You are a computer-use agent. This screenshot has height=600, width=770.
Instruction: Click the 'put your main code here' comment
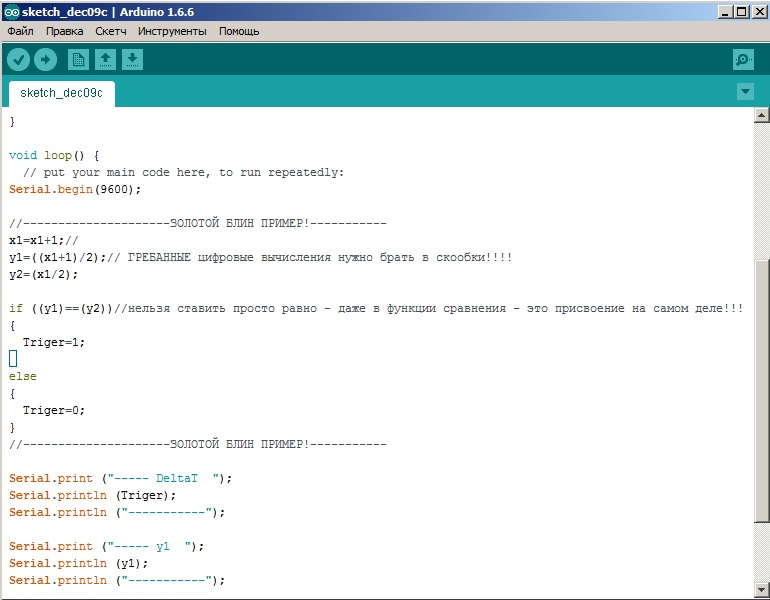coord(184,172)
